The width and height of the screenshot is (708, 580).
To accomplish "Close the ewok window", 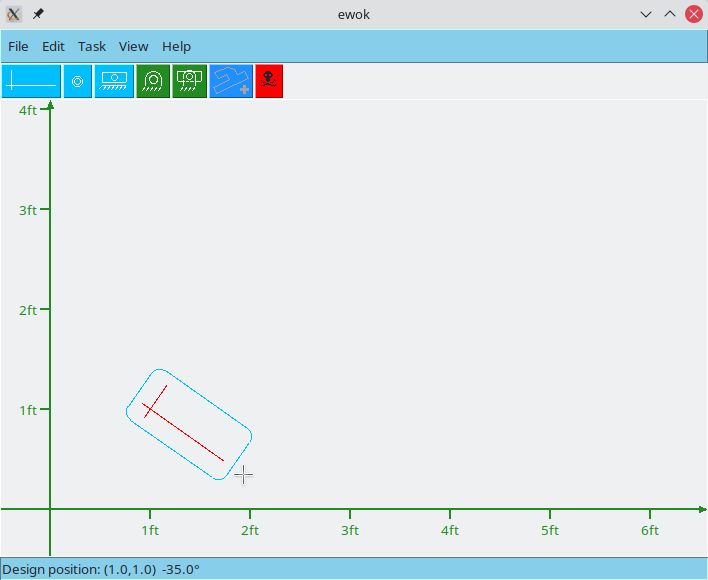I will tap(694, 14).
